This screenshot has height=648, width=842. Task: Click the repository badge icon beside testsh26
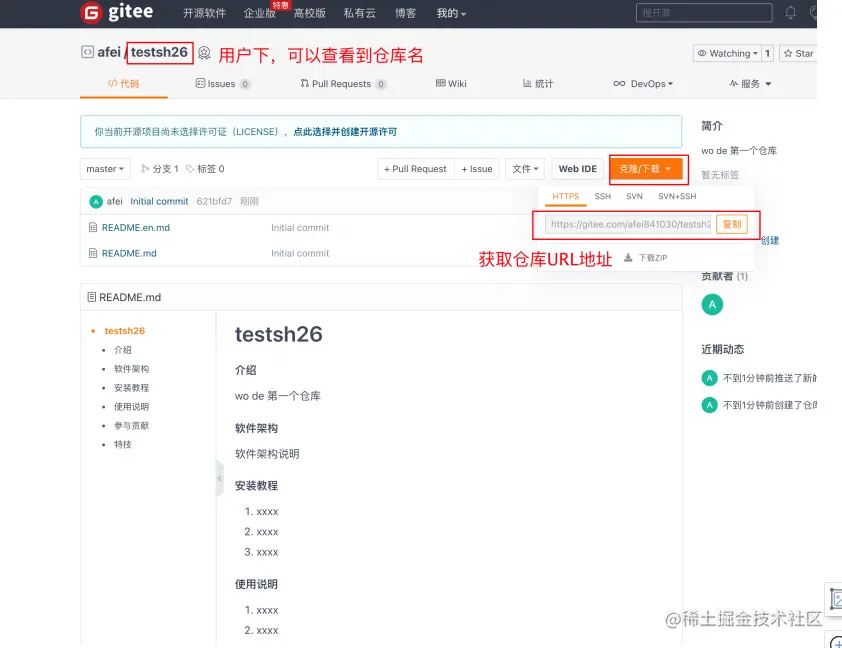tap(204, 53)
